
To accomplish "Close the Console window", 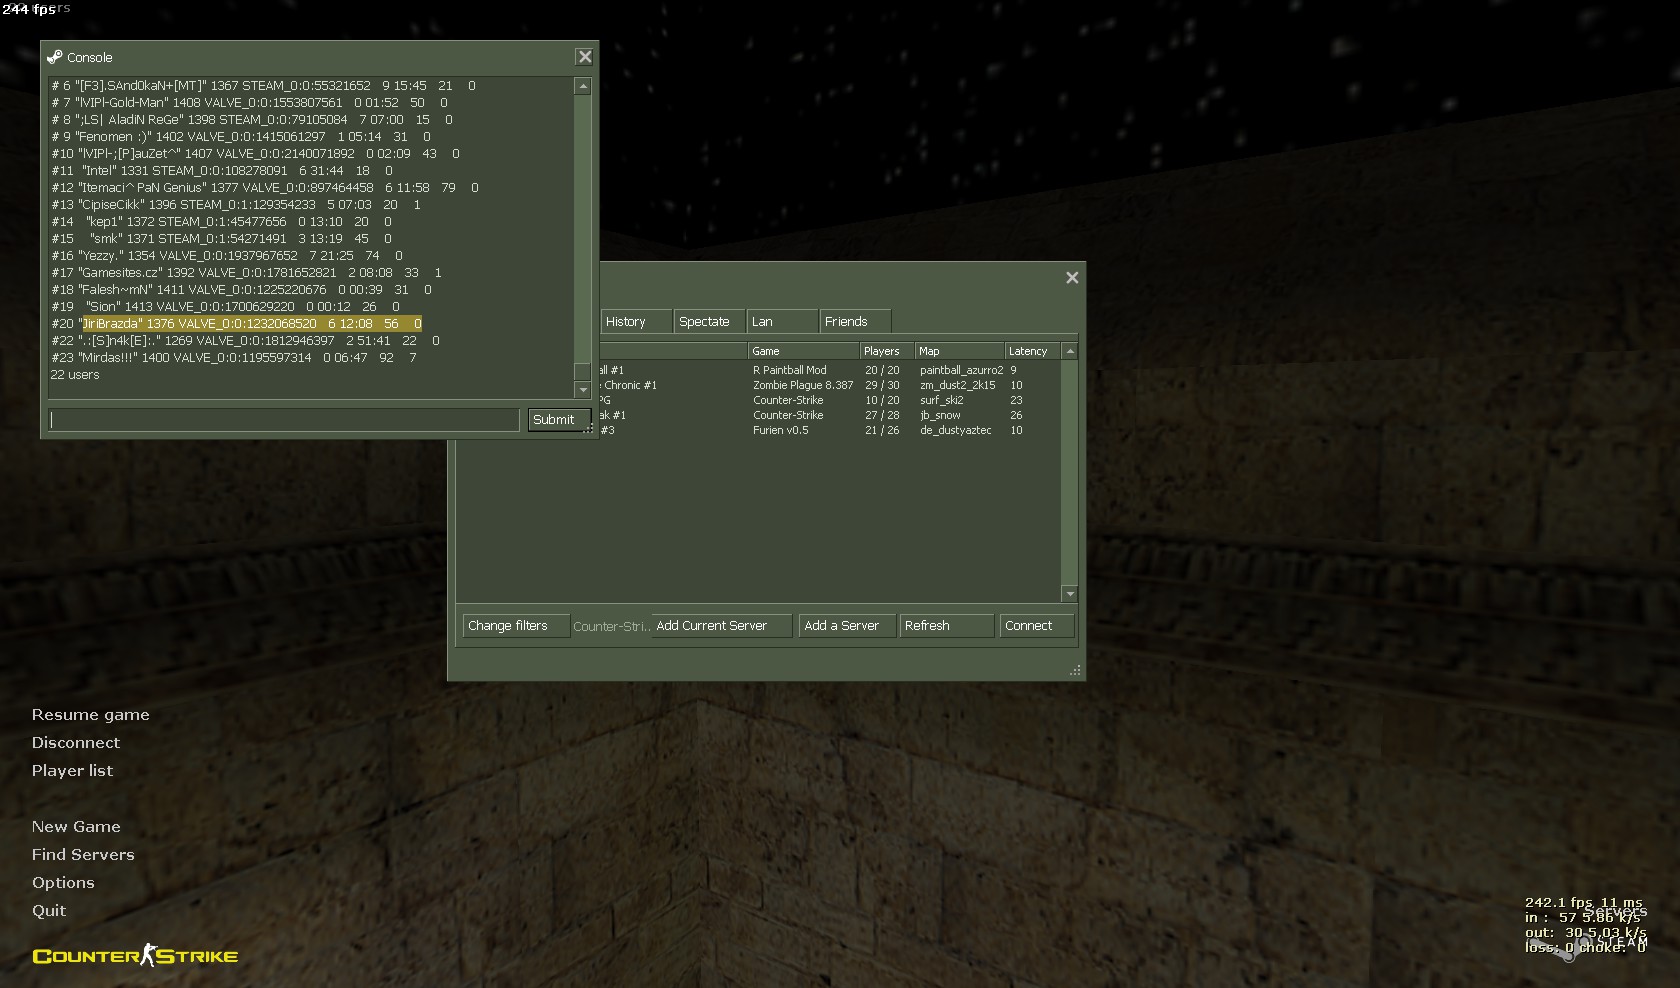I will coord(585,57).
